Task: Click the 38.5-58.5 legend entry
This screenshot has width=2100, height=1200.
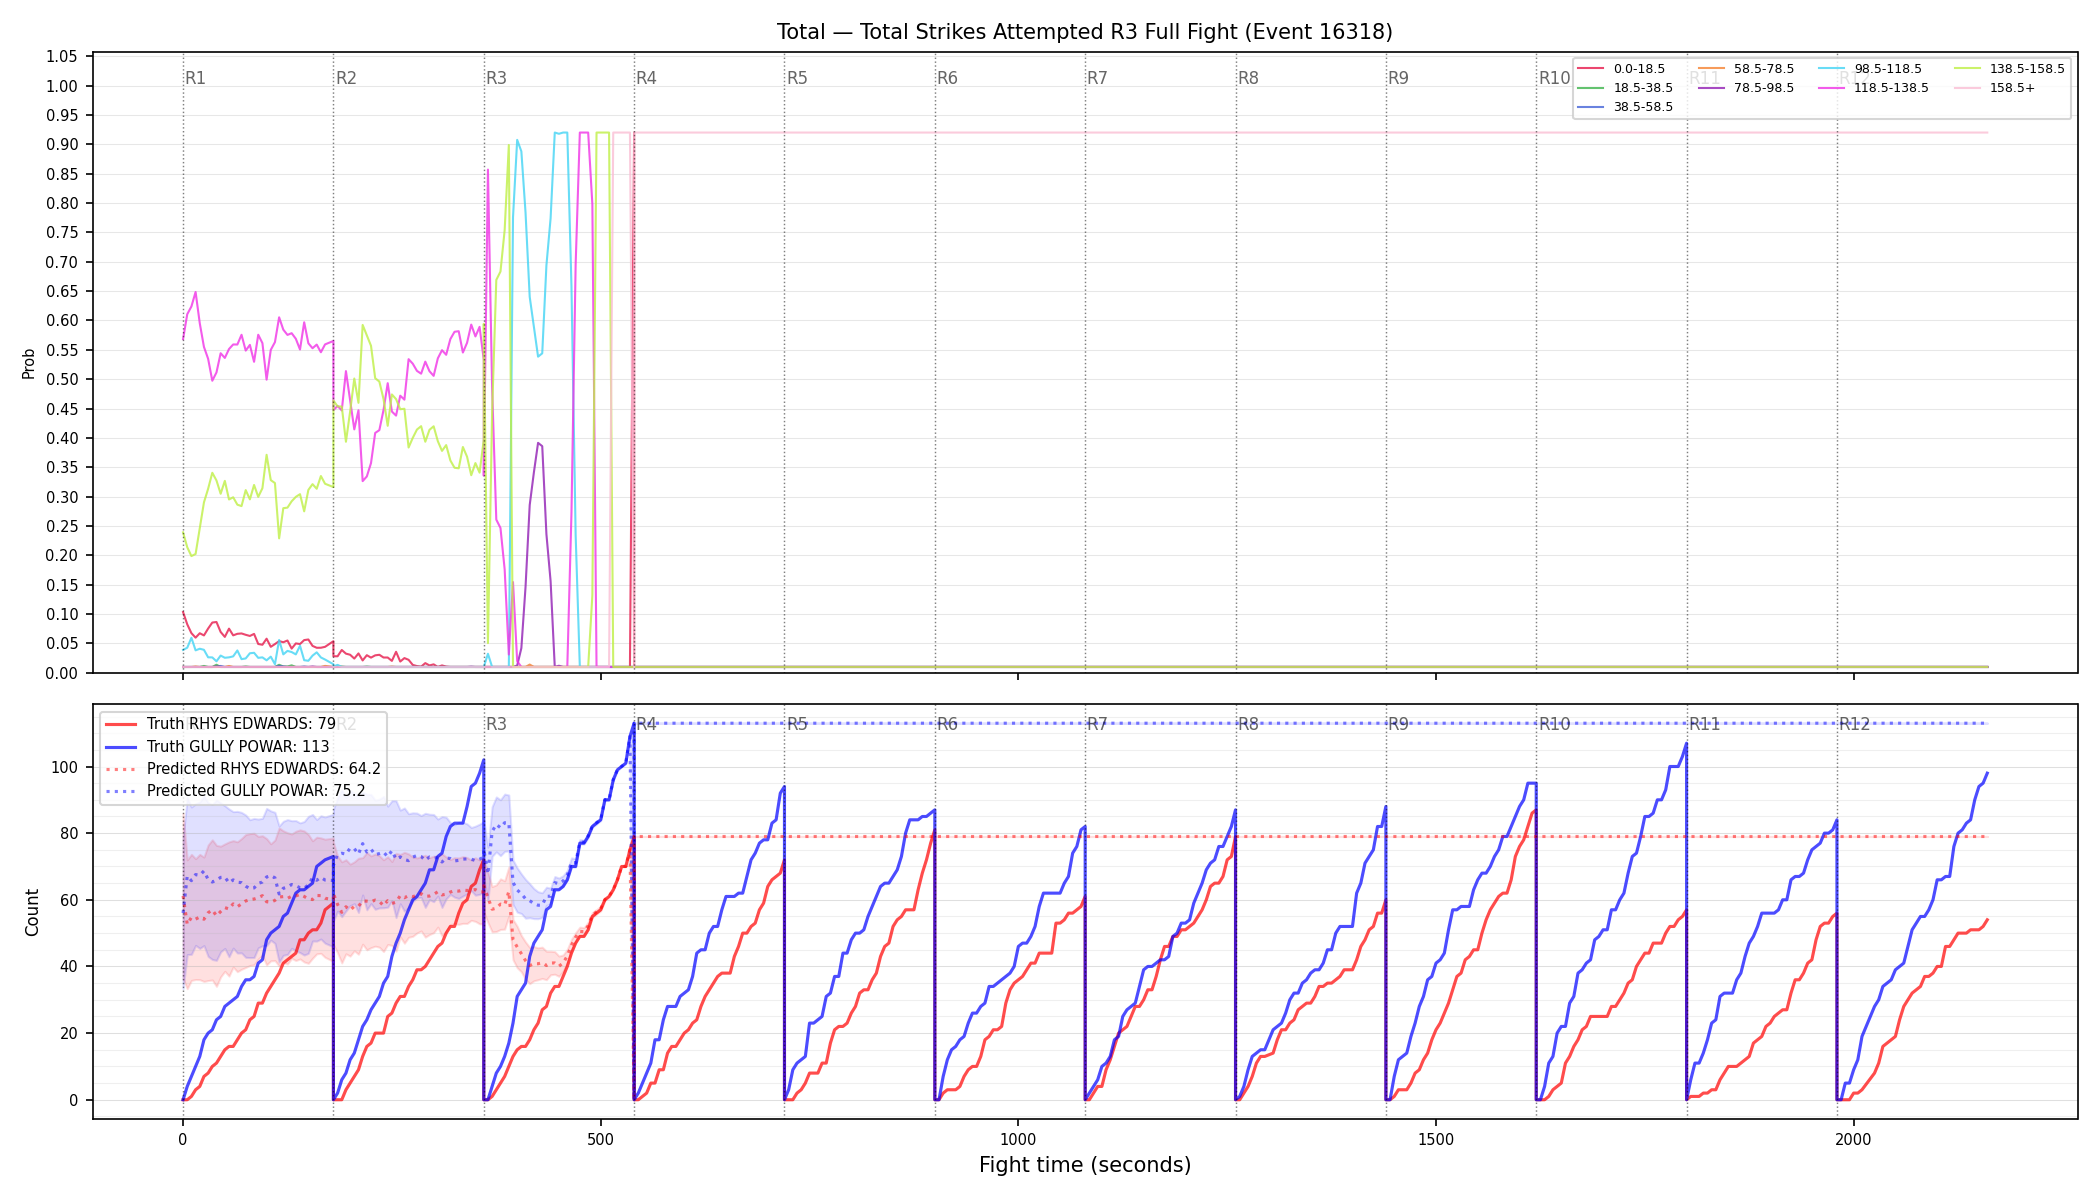Action: click(x=1625, y=107)
